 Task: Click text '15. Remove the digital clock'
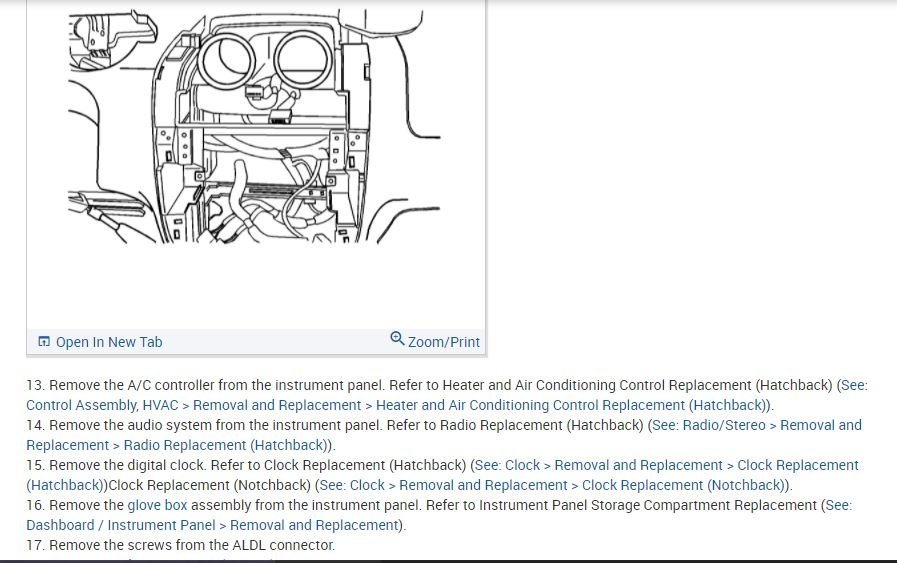tap(116, 465)
